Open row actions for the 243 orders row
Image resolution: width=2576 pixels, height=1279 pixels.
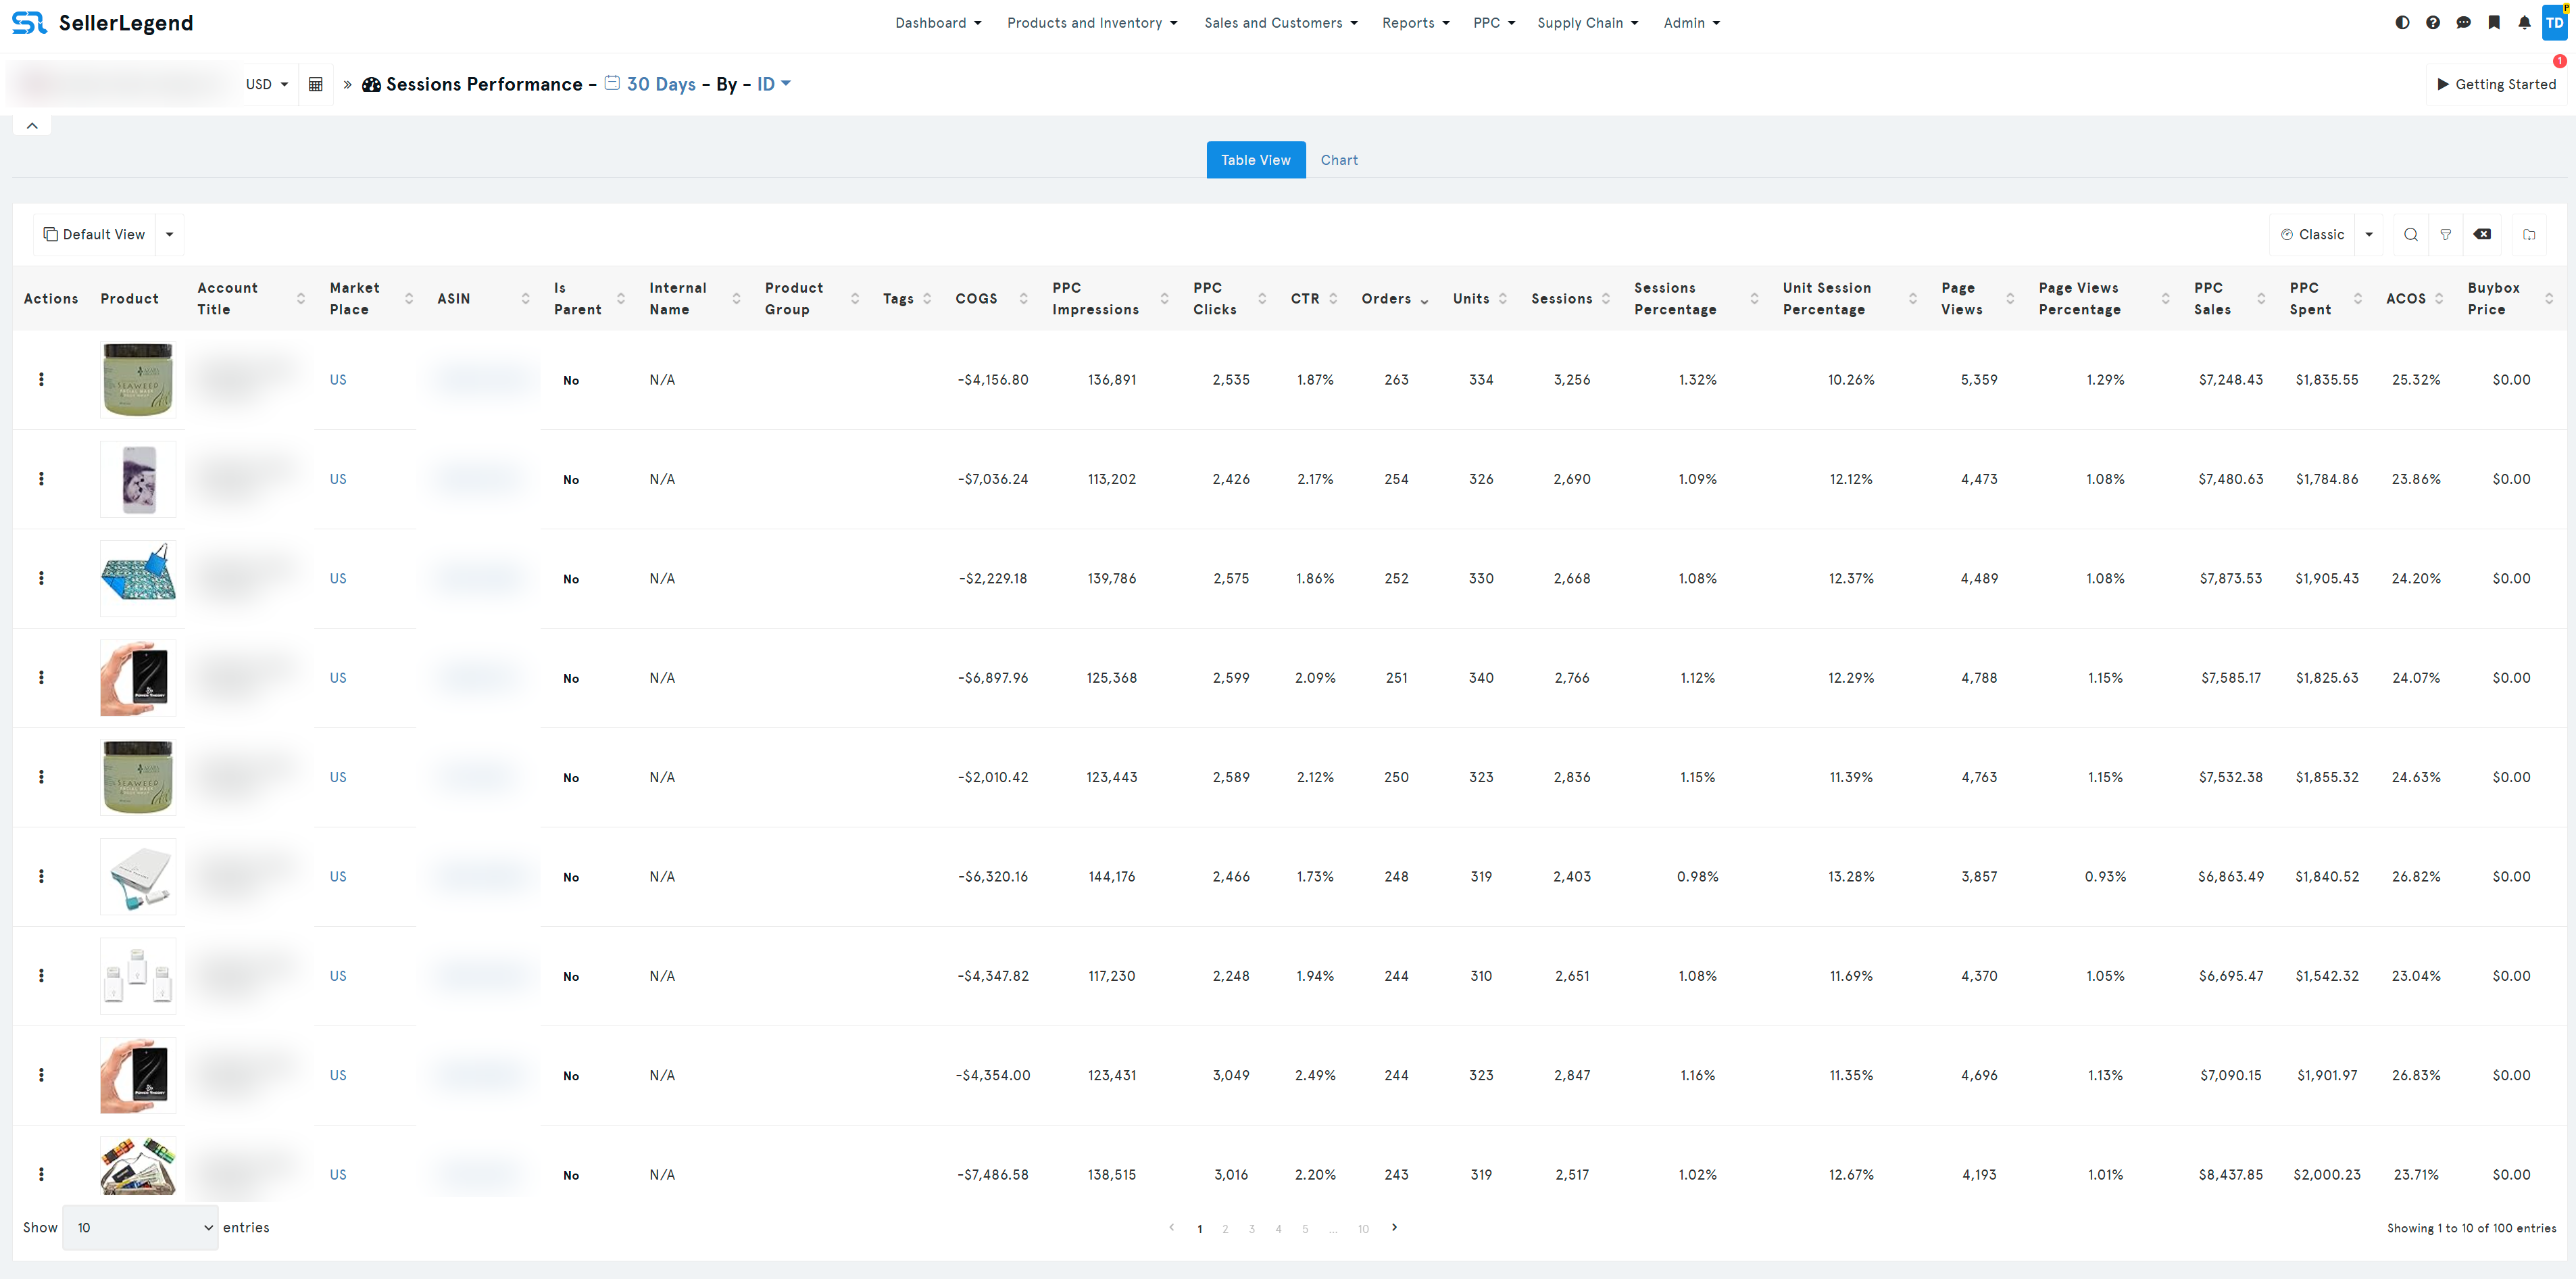[41, 1174]
